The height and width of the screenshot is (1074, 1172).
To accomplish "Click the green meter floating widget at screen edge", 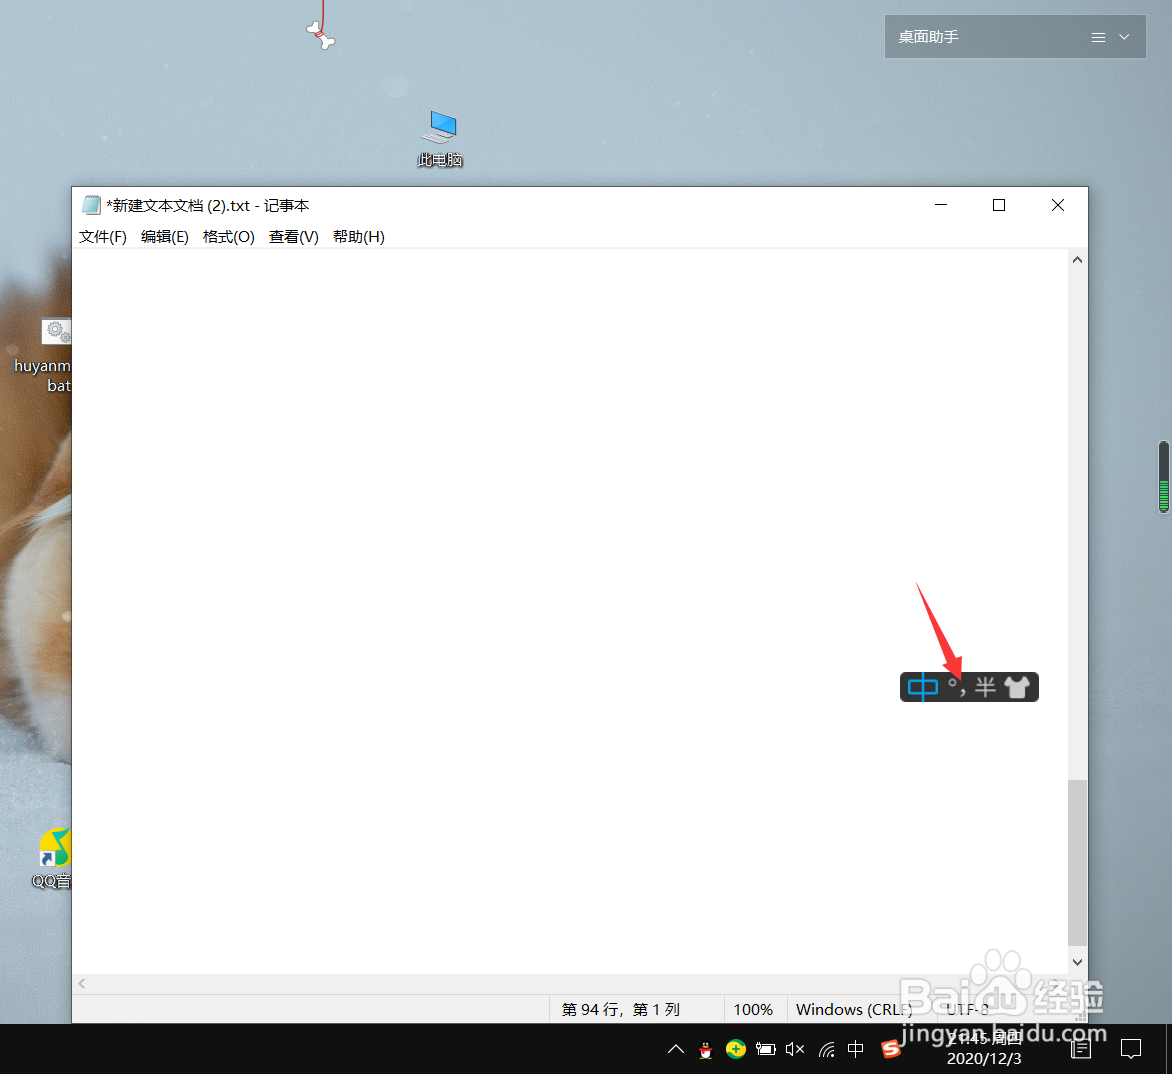I will (1164, 477).
